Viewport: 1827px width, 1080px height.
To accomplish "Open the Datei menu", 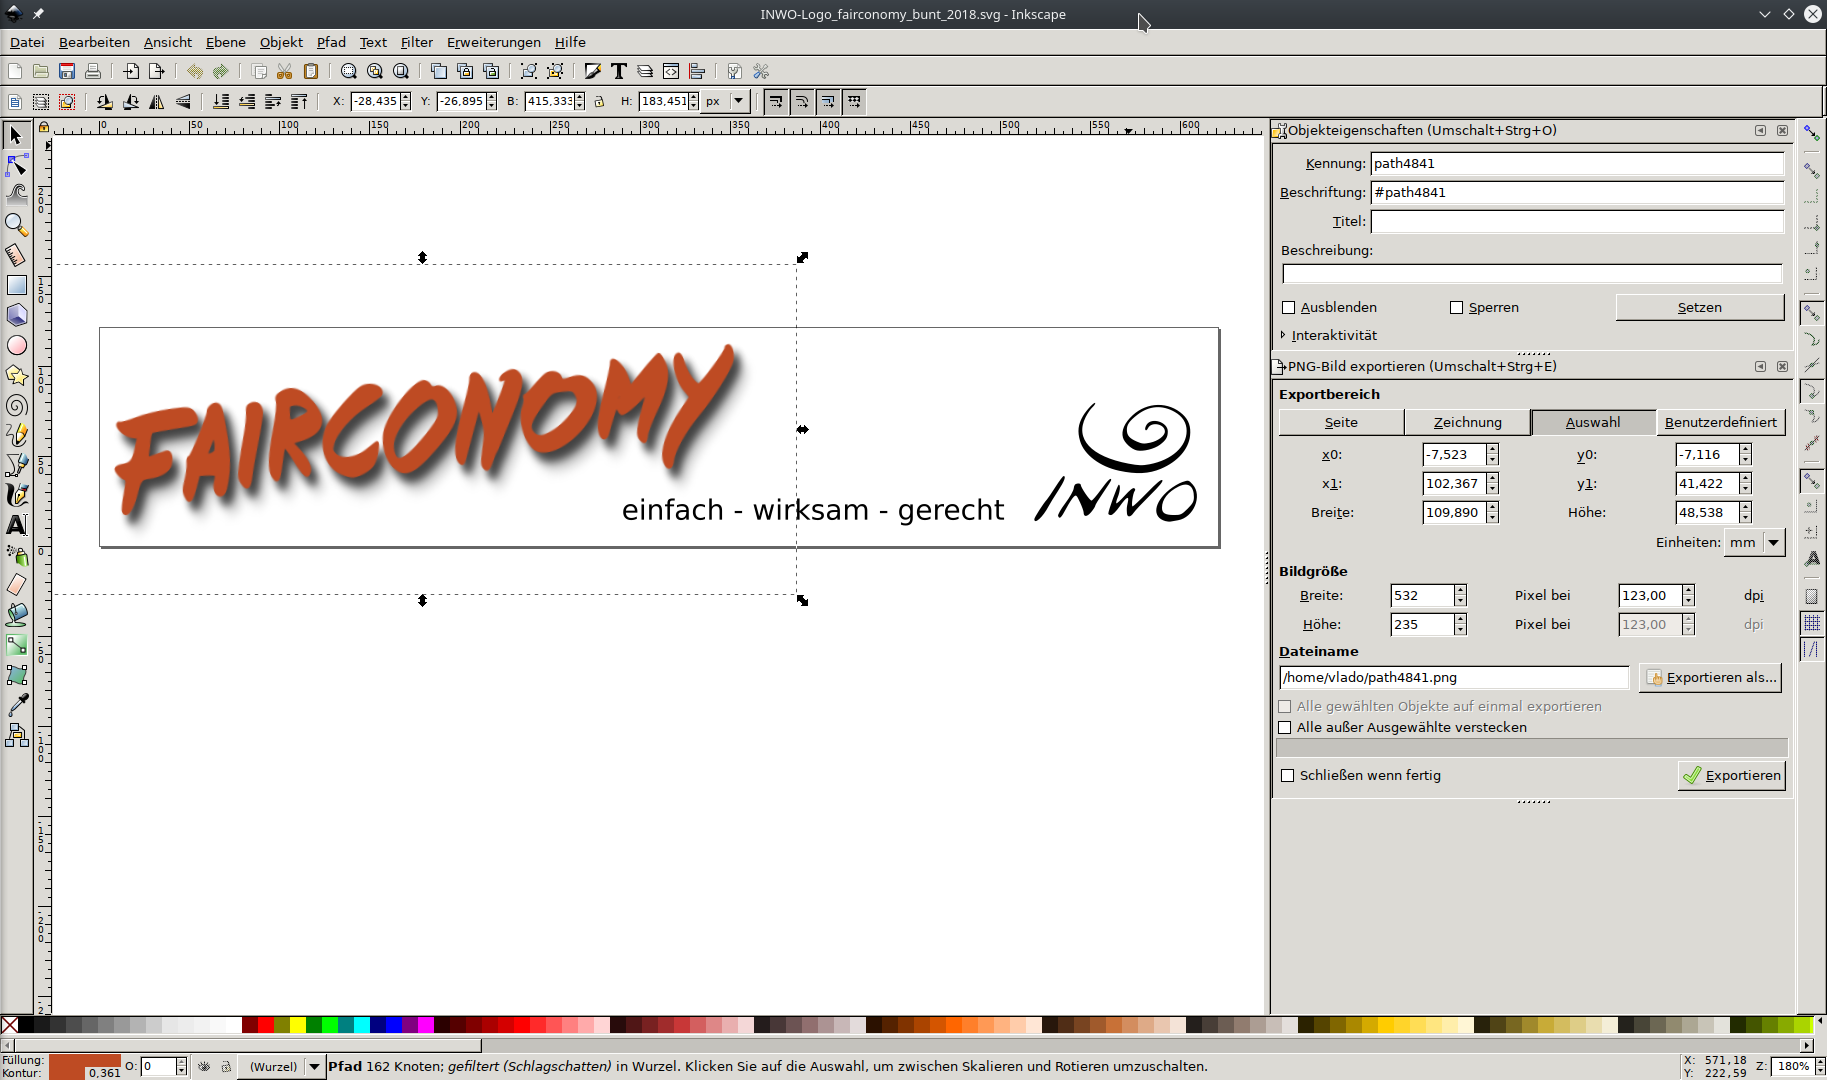I will coord(27,42).
